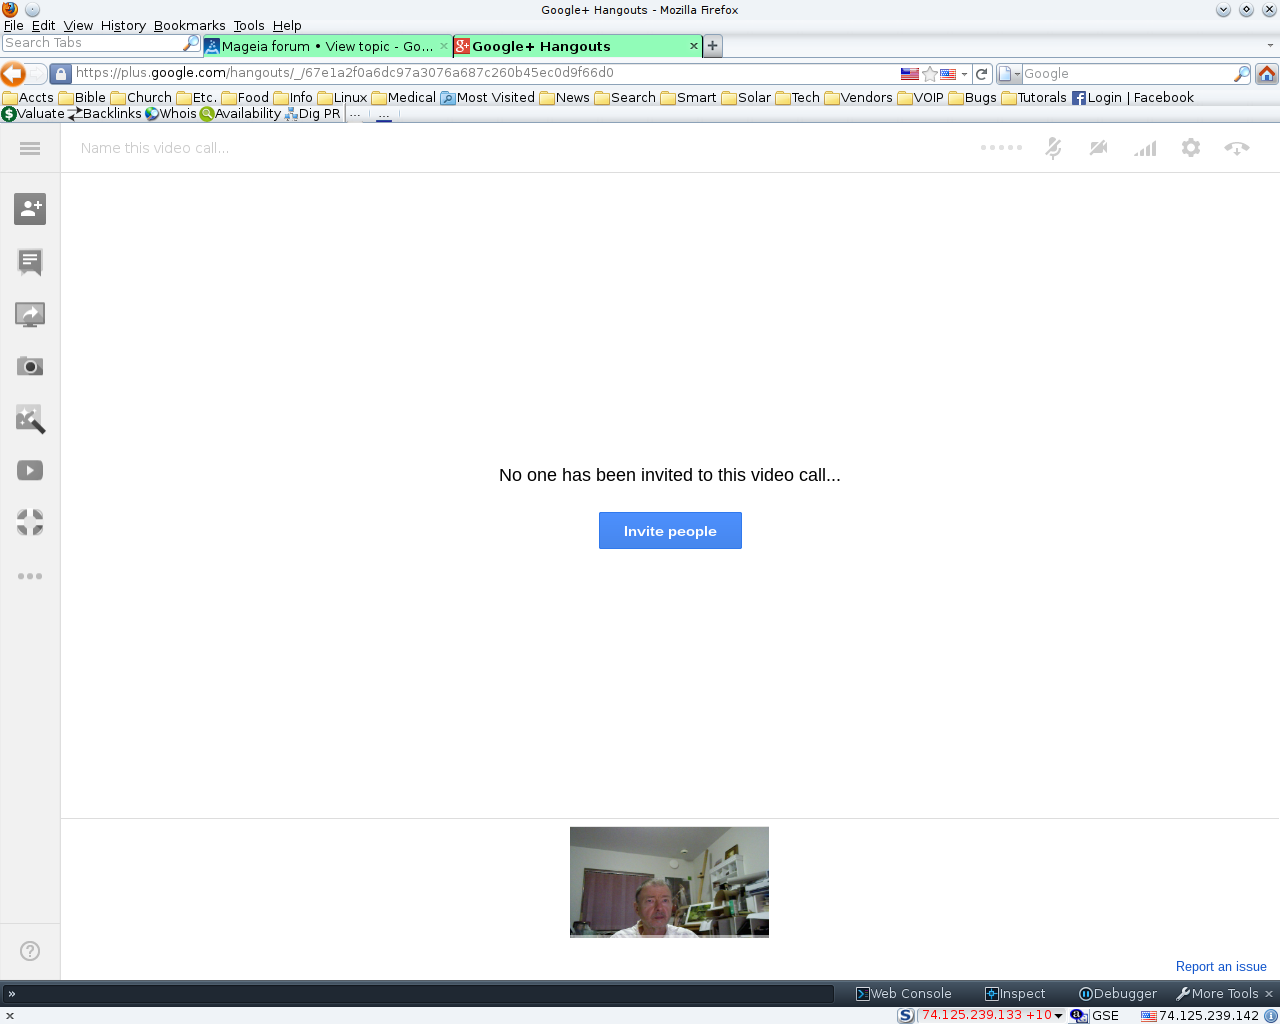Open a new tab with plus button
Viewport: 1280px width, 1024px height.
[x=713, y=46]
